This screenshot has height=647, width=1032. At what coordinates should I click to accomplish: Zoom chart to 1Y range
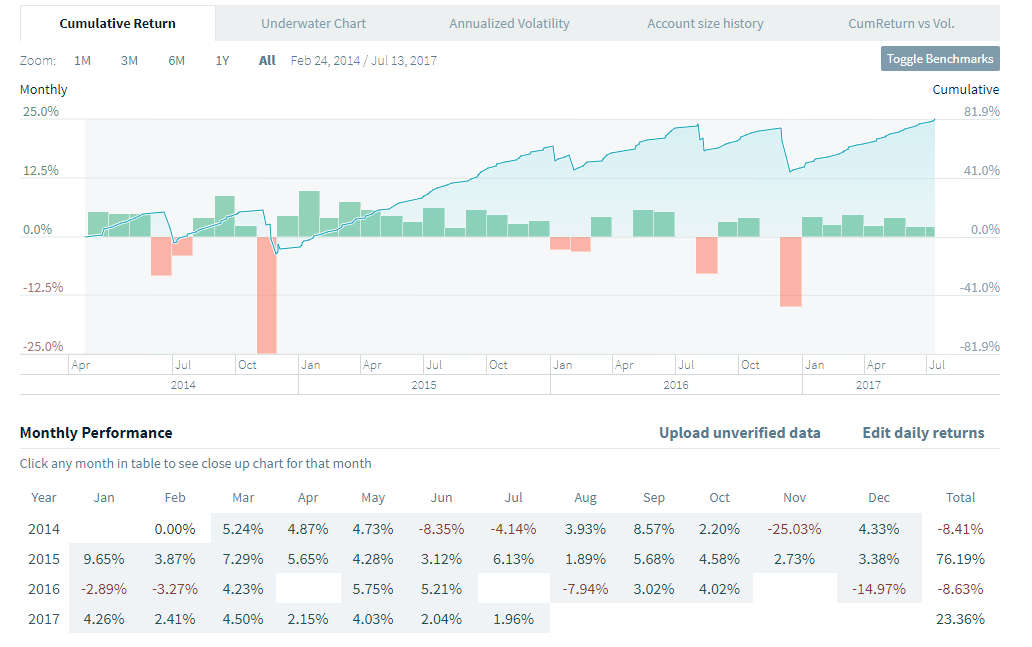pyautogui.click(x=222, y=60)
